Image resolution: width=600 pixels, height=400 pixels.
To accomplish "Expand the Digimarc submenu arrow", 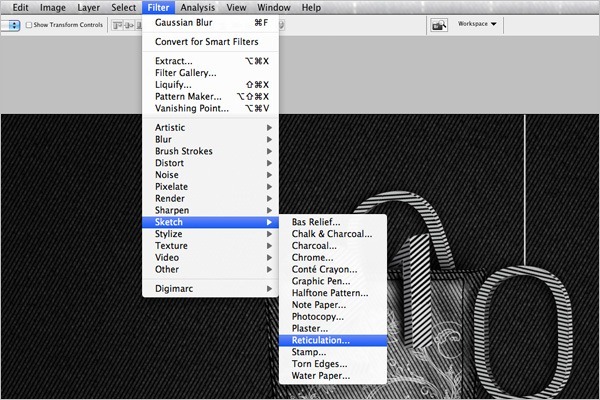I will (269, 289).
